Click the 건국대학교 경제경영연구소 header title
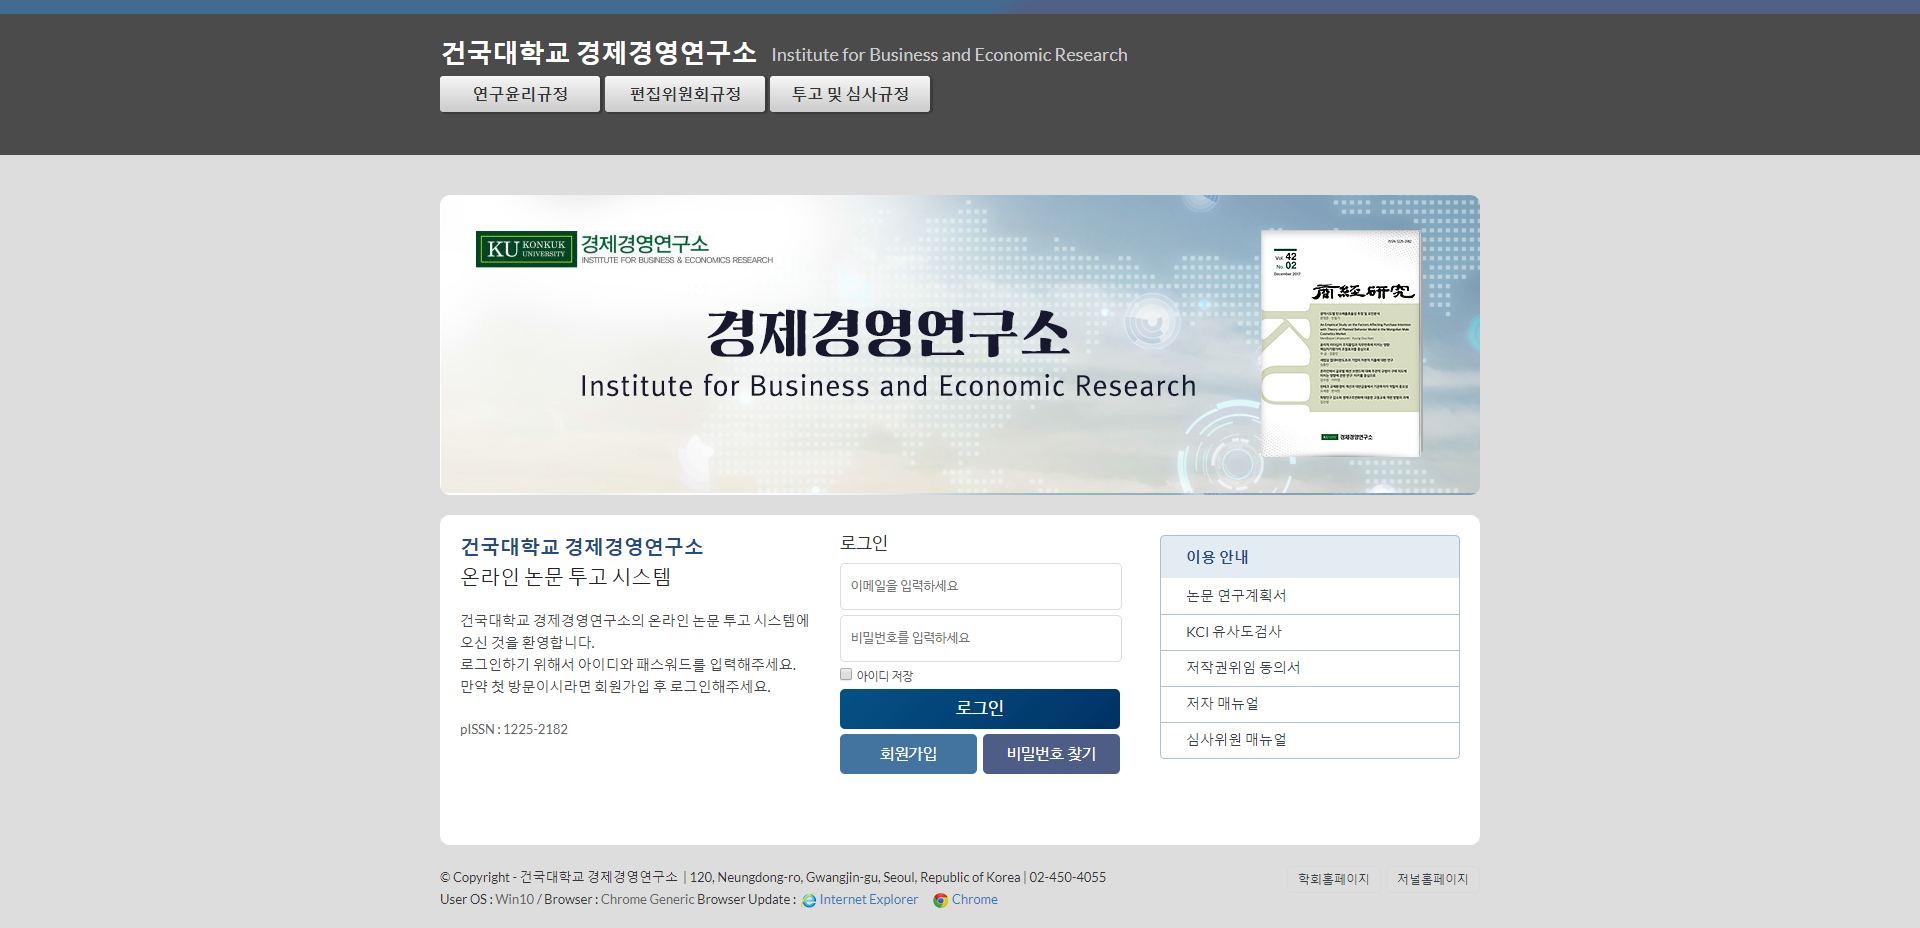Screen dimensions: 1920x928 coord(599,53)
